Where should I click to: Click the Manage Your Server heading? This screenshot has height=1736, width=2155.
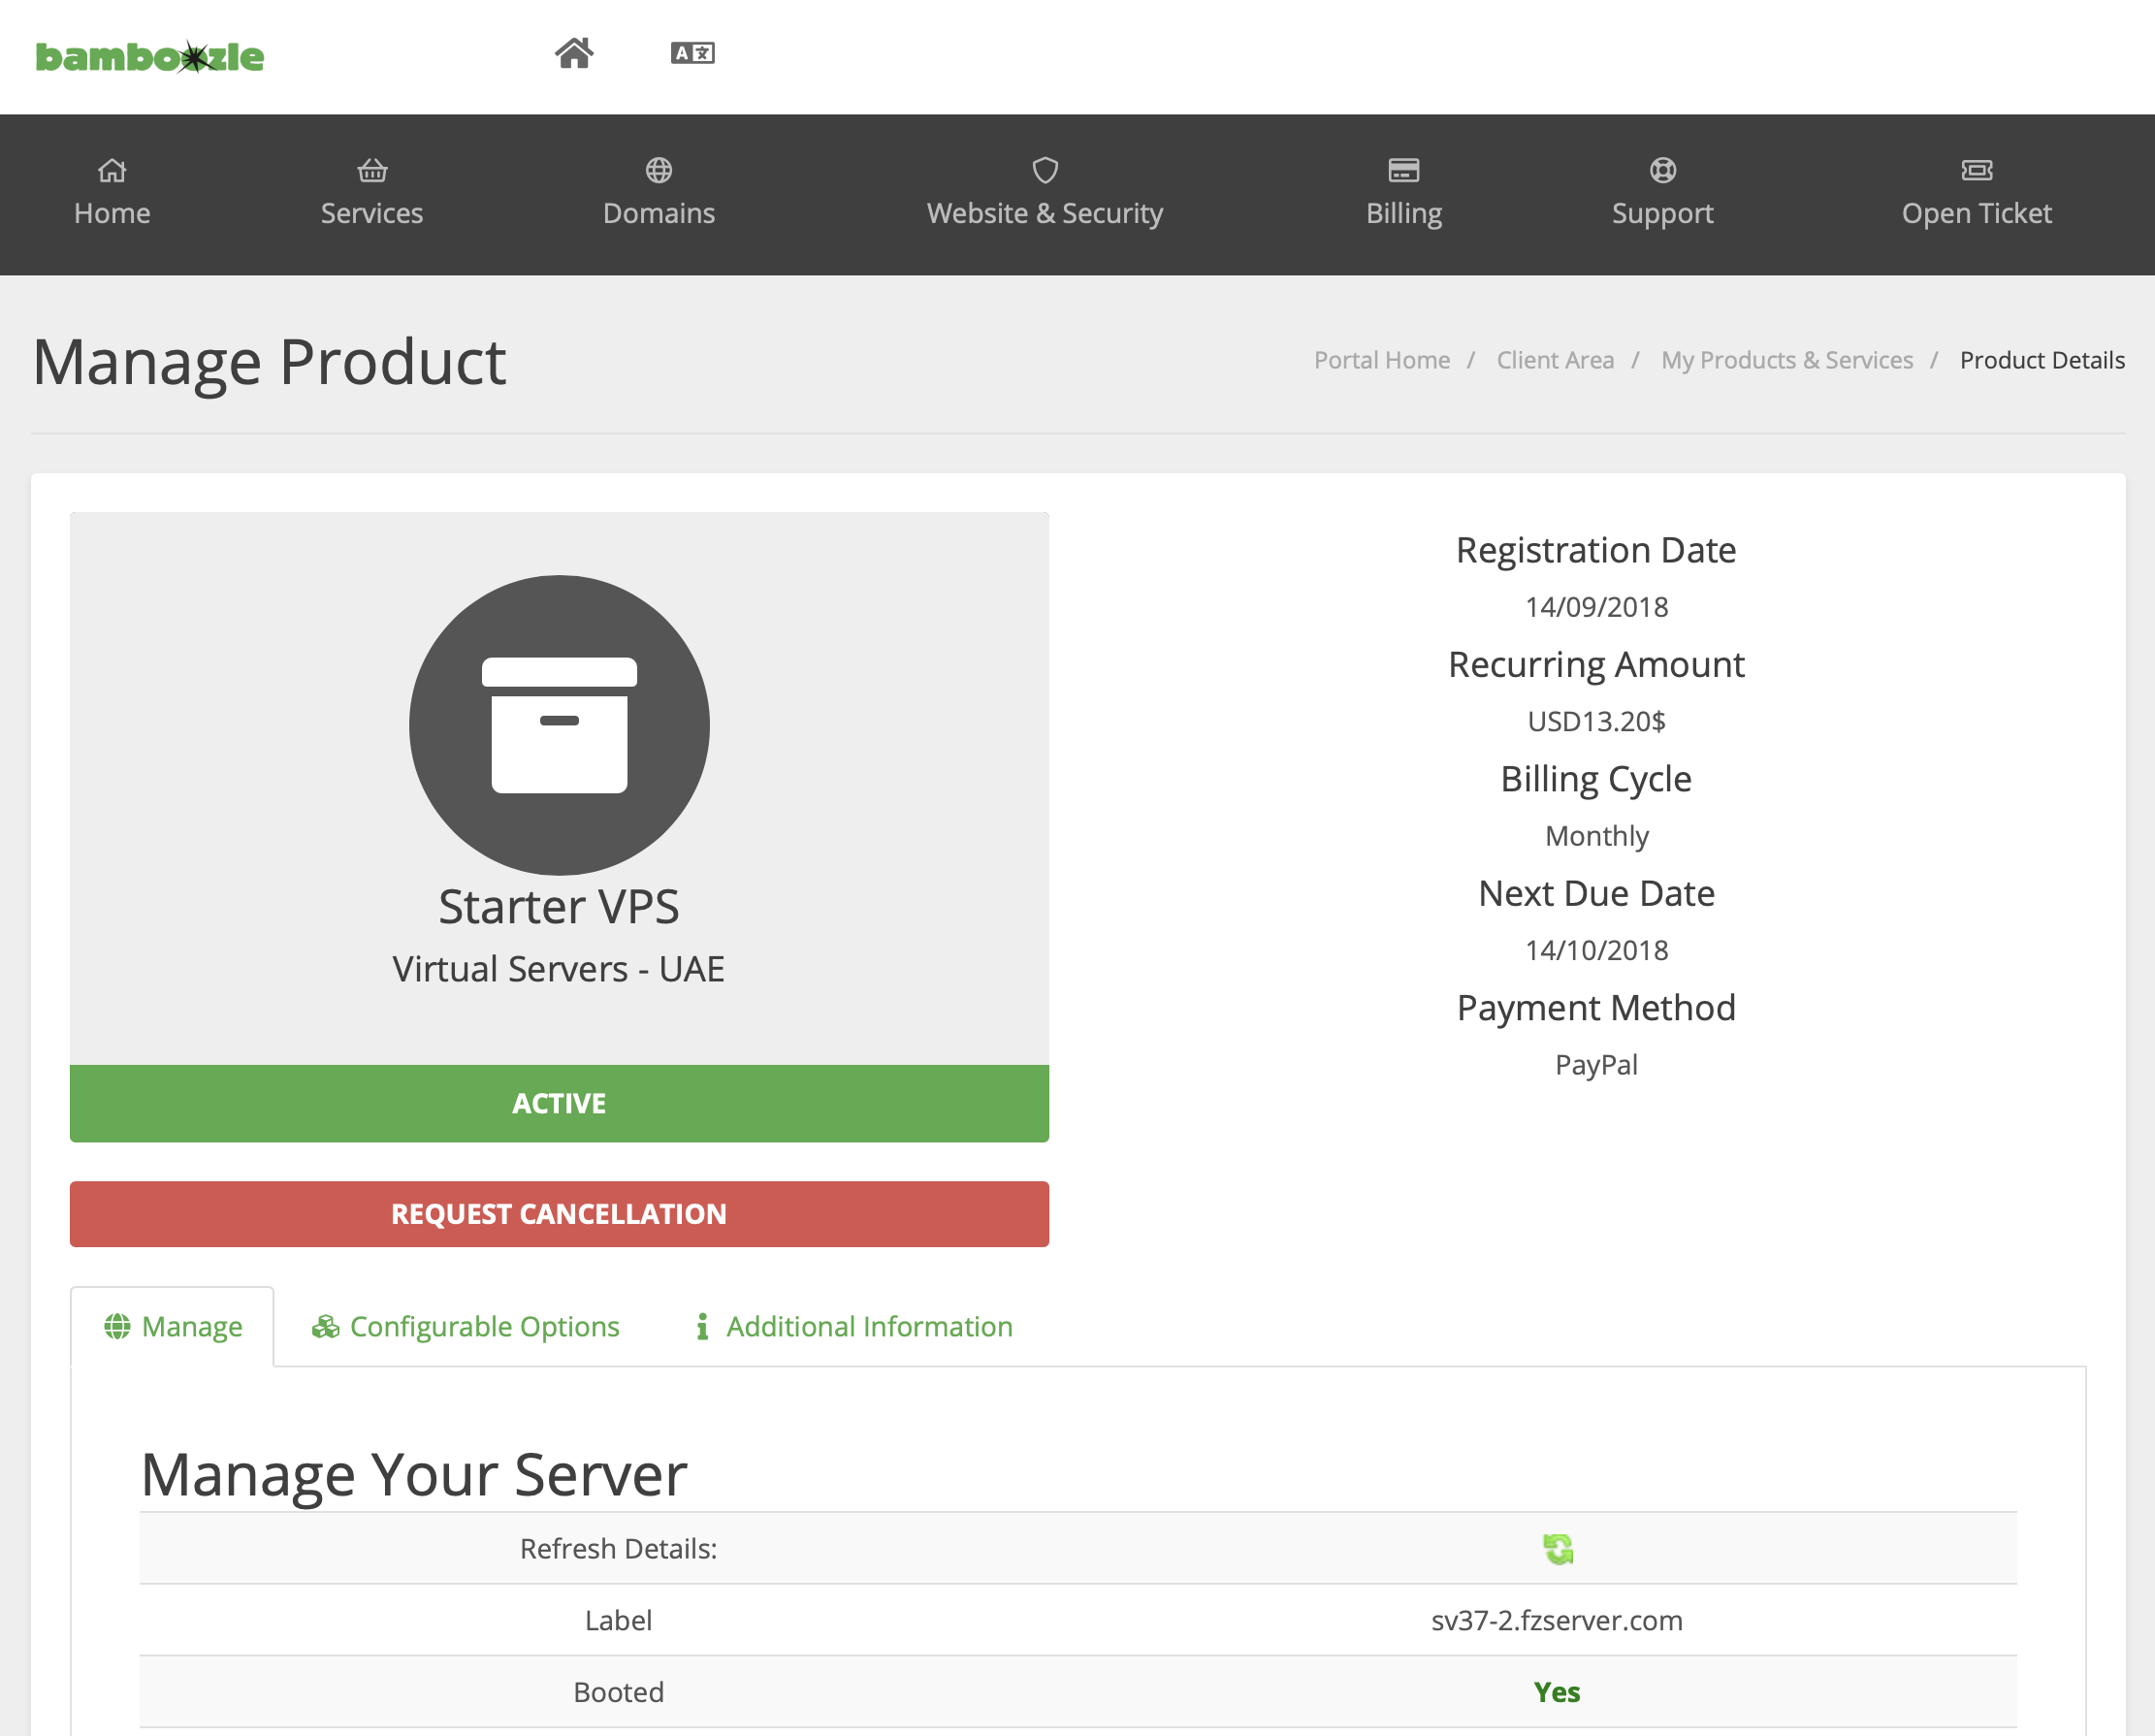coord(414,1474)
